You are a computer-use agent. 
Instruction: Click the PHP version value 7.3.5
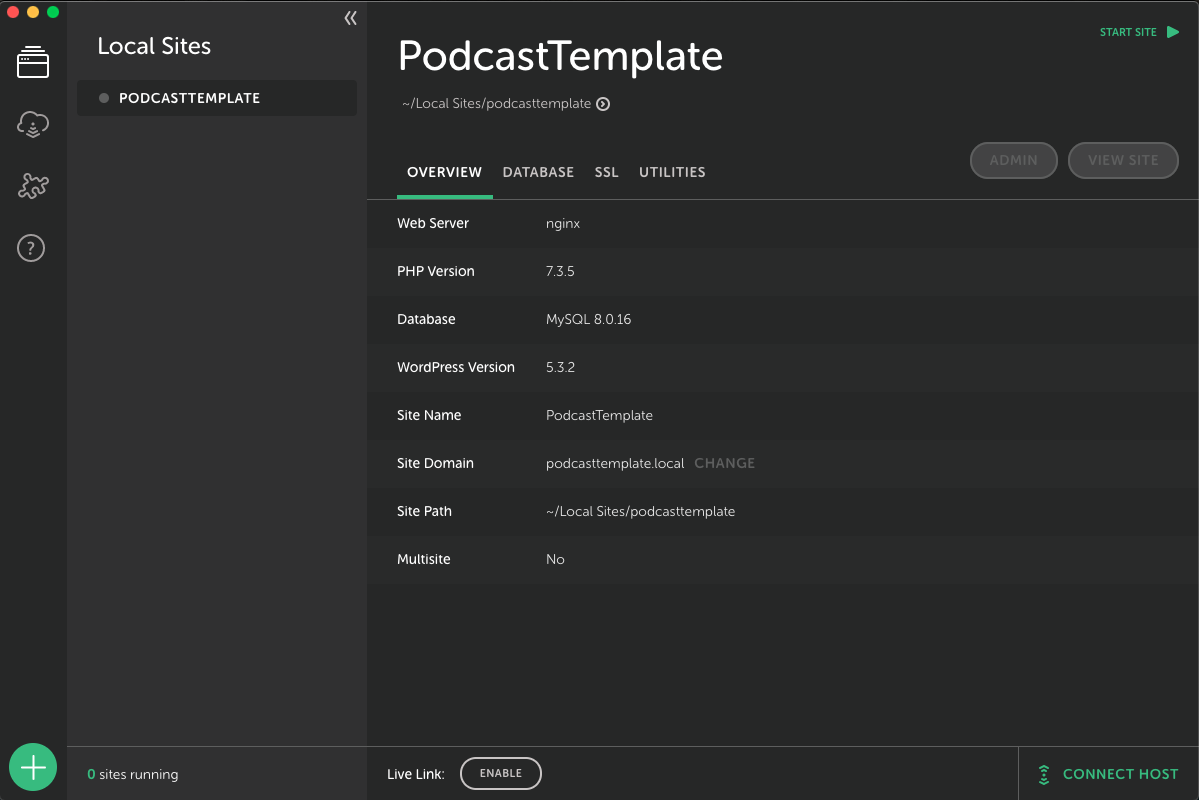click(560, 272)
